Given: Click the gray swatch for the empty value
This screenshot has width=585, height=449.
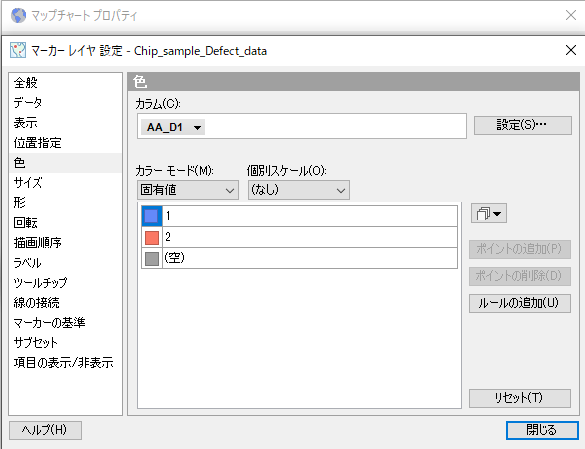Looking at the screenshot, I should click(151, 258).
